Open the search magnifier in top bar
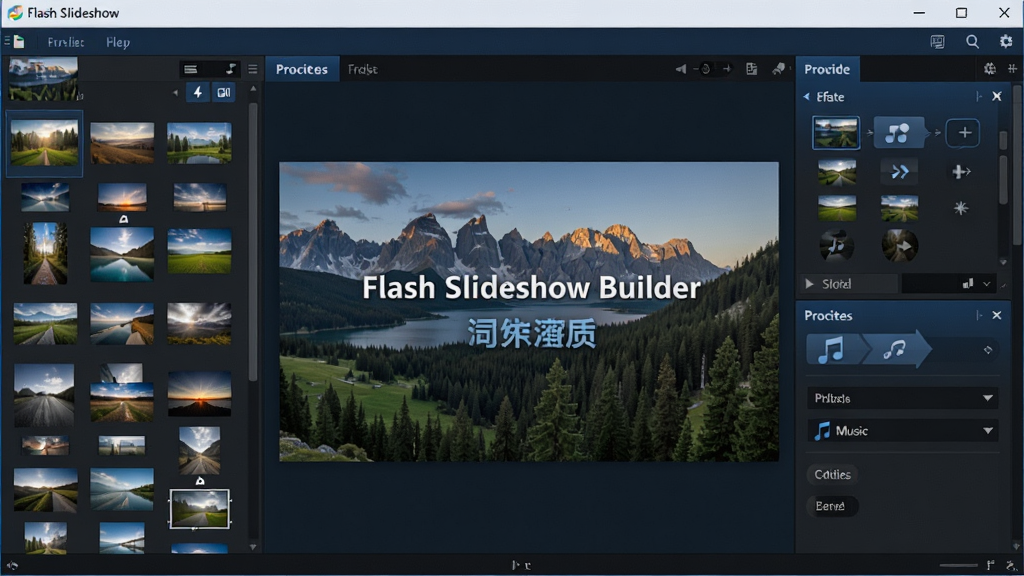This screenshot has height=576, width=1024. pyautogui.click(x=972, y=42)
